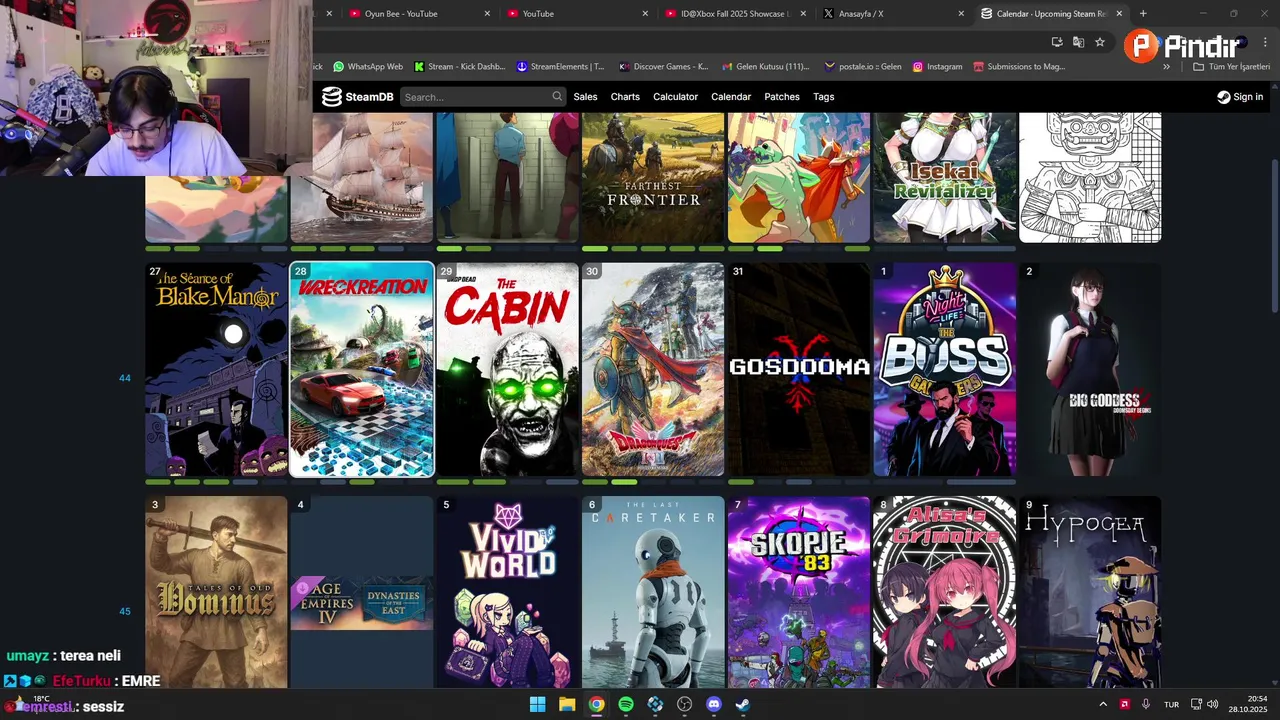Open Steam from the taskbar
This screenshot has width=1280, height=720.
pyautogui.click(x=743, y=704)
